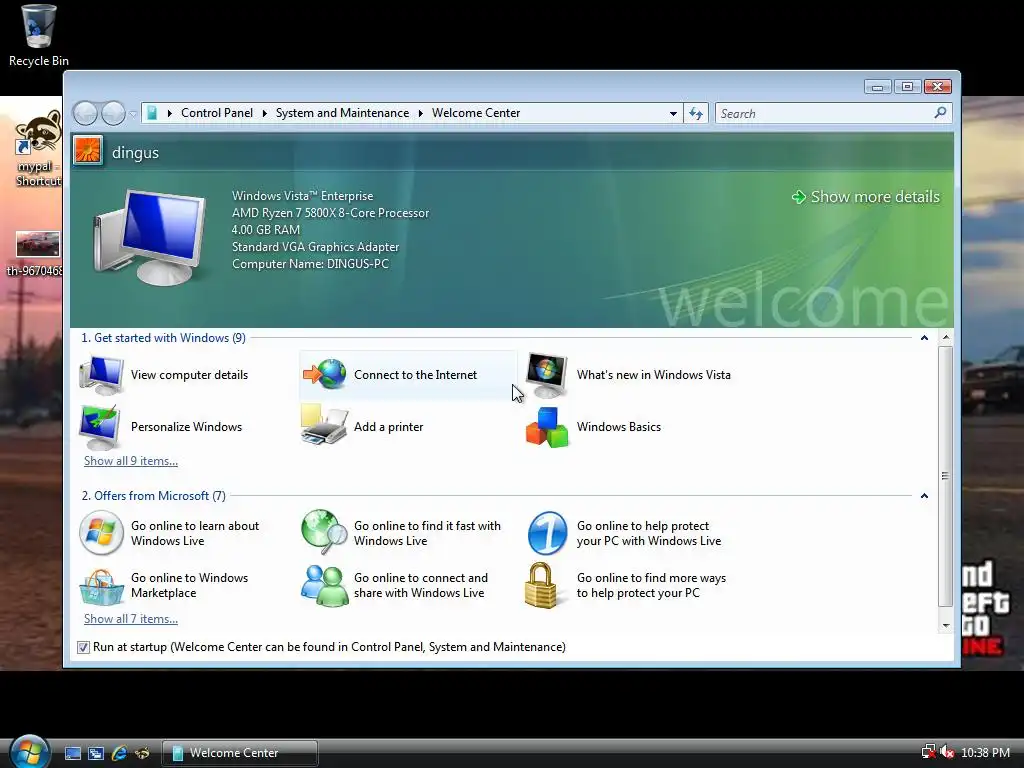Select the padlock protect your PC icon
Screen dimensions: 1024x768
[x=541, y=585]
